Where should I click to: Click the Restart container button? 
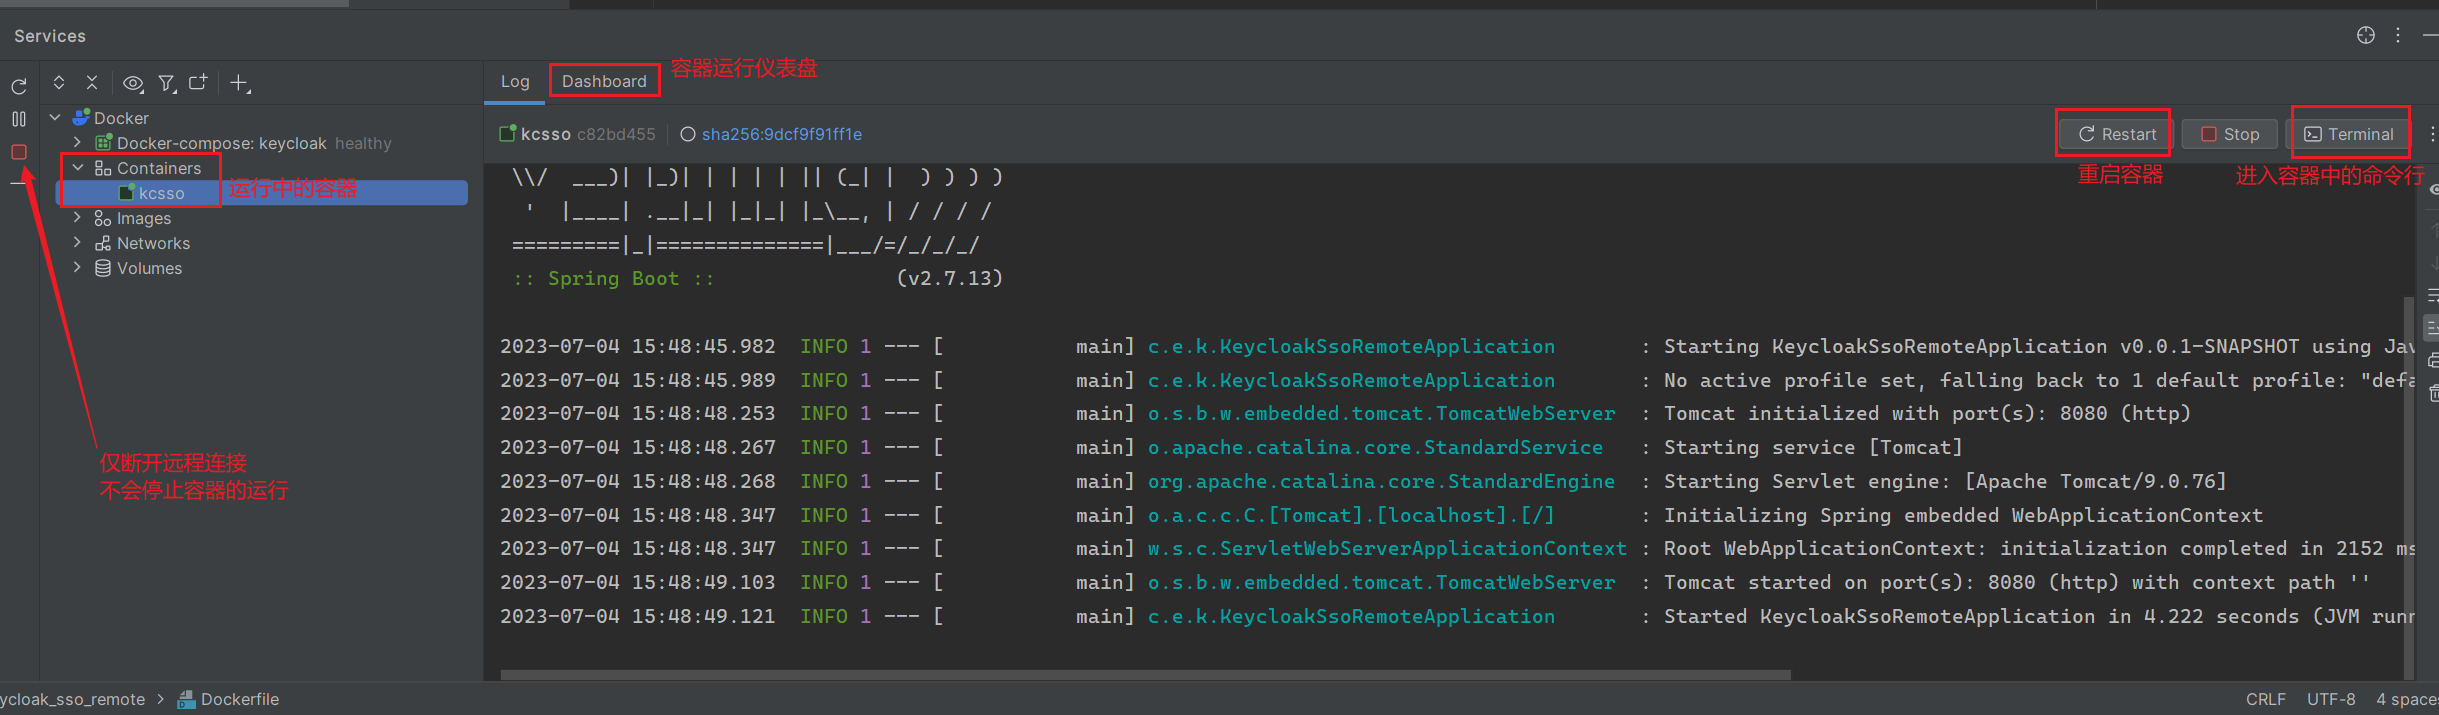2117,134
